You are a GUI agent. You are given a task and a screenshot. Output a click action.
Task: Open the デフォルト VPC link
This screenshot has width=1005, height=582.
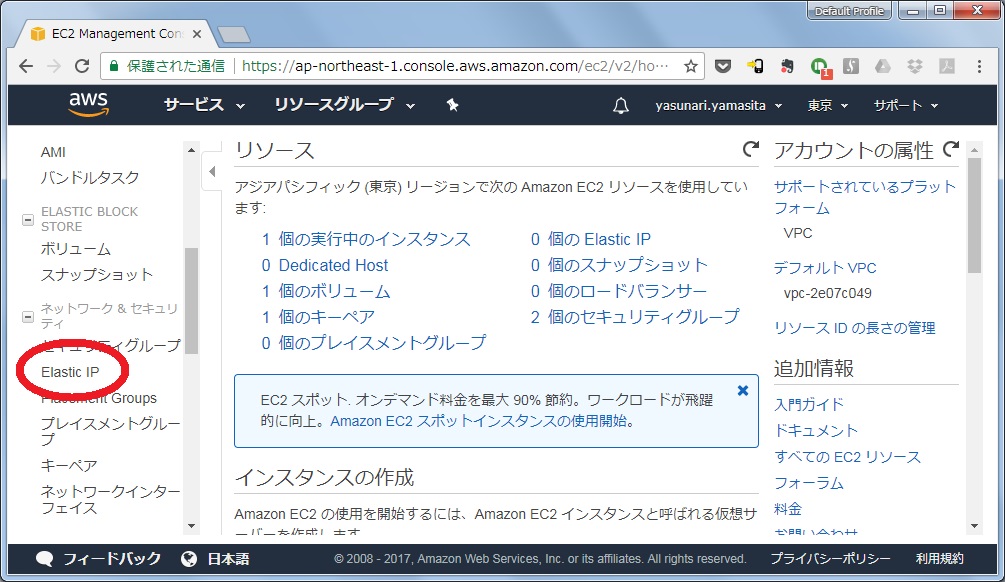tap(825, 268)
